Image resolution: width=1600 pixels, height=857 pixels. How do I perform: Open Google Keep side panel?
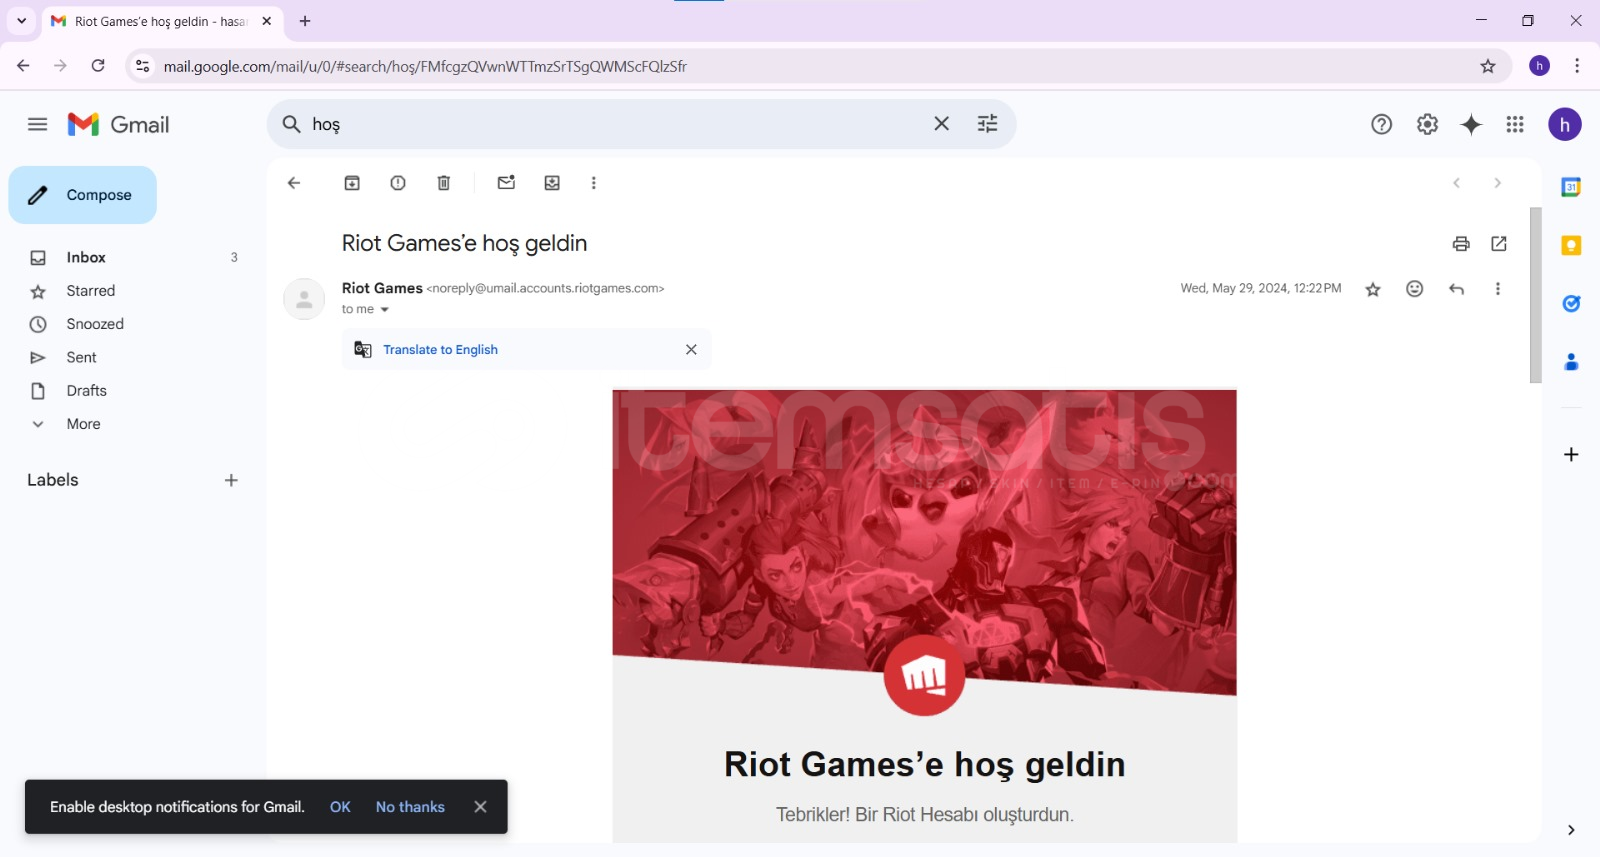[x=1571, y=245]
